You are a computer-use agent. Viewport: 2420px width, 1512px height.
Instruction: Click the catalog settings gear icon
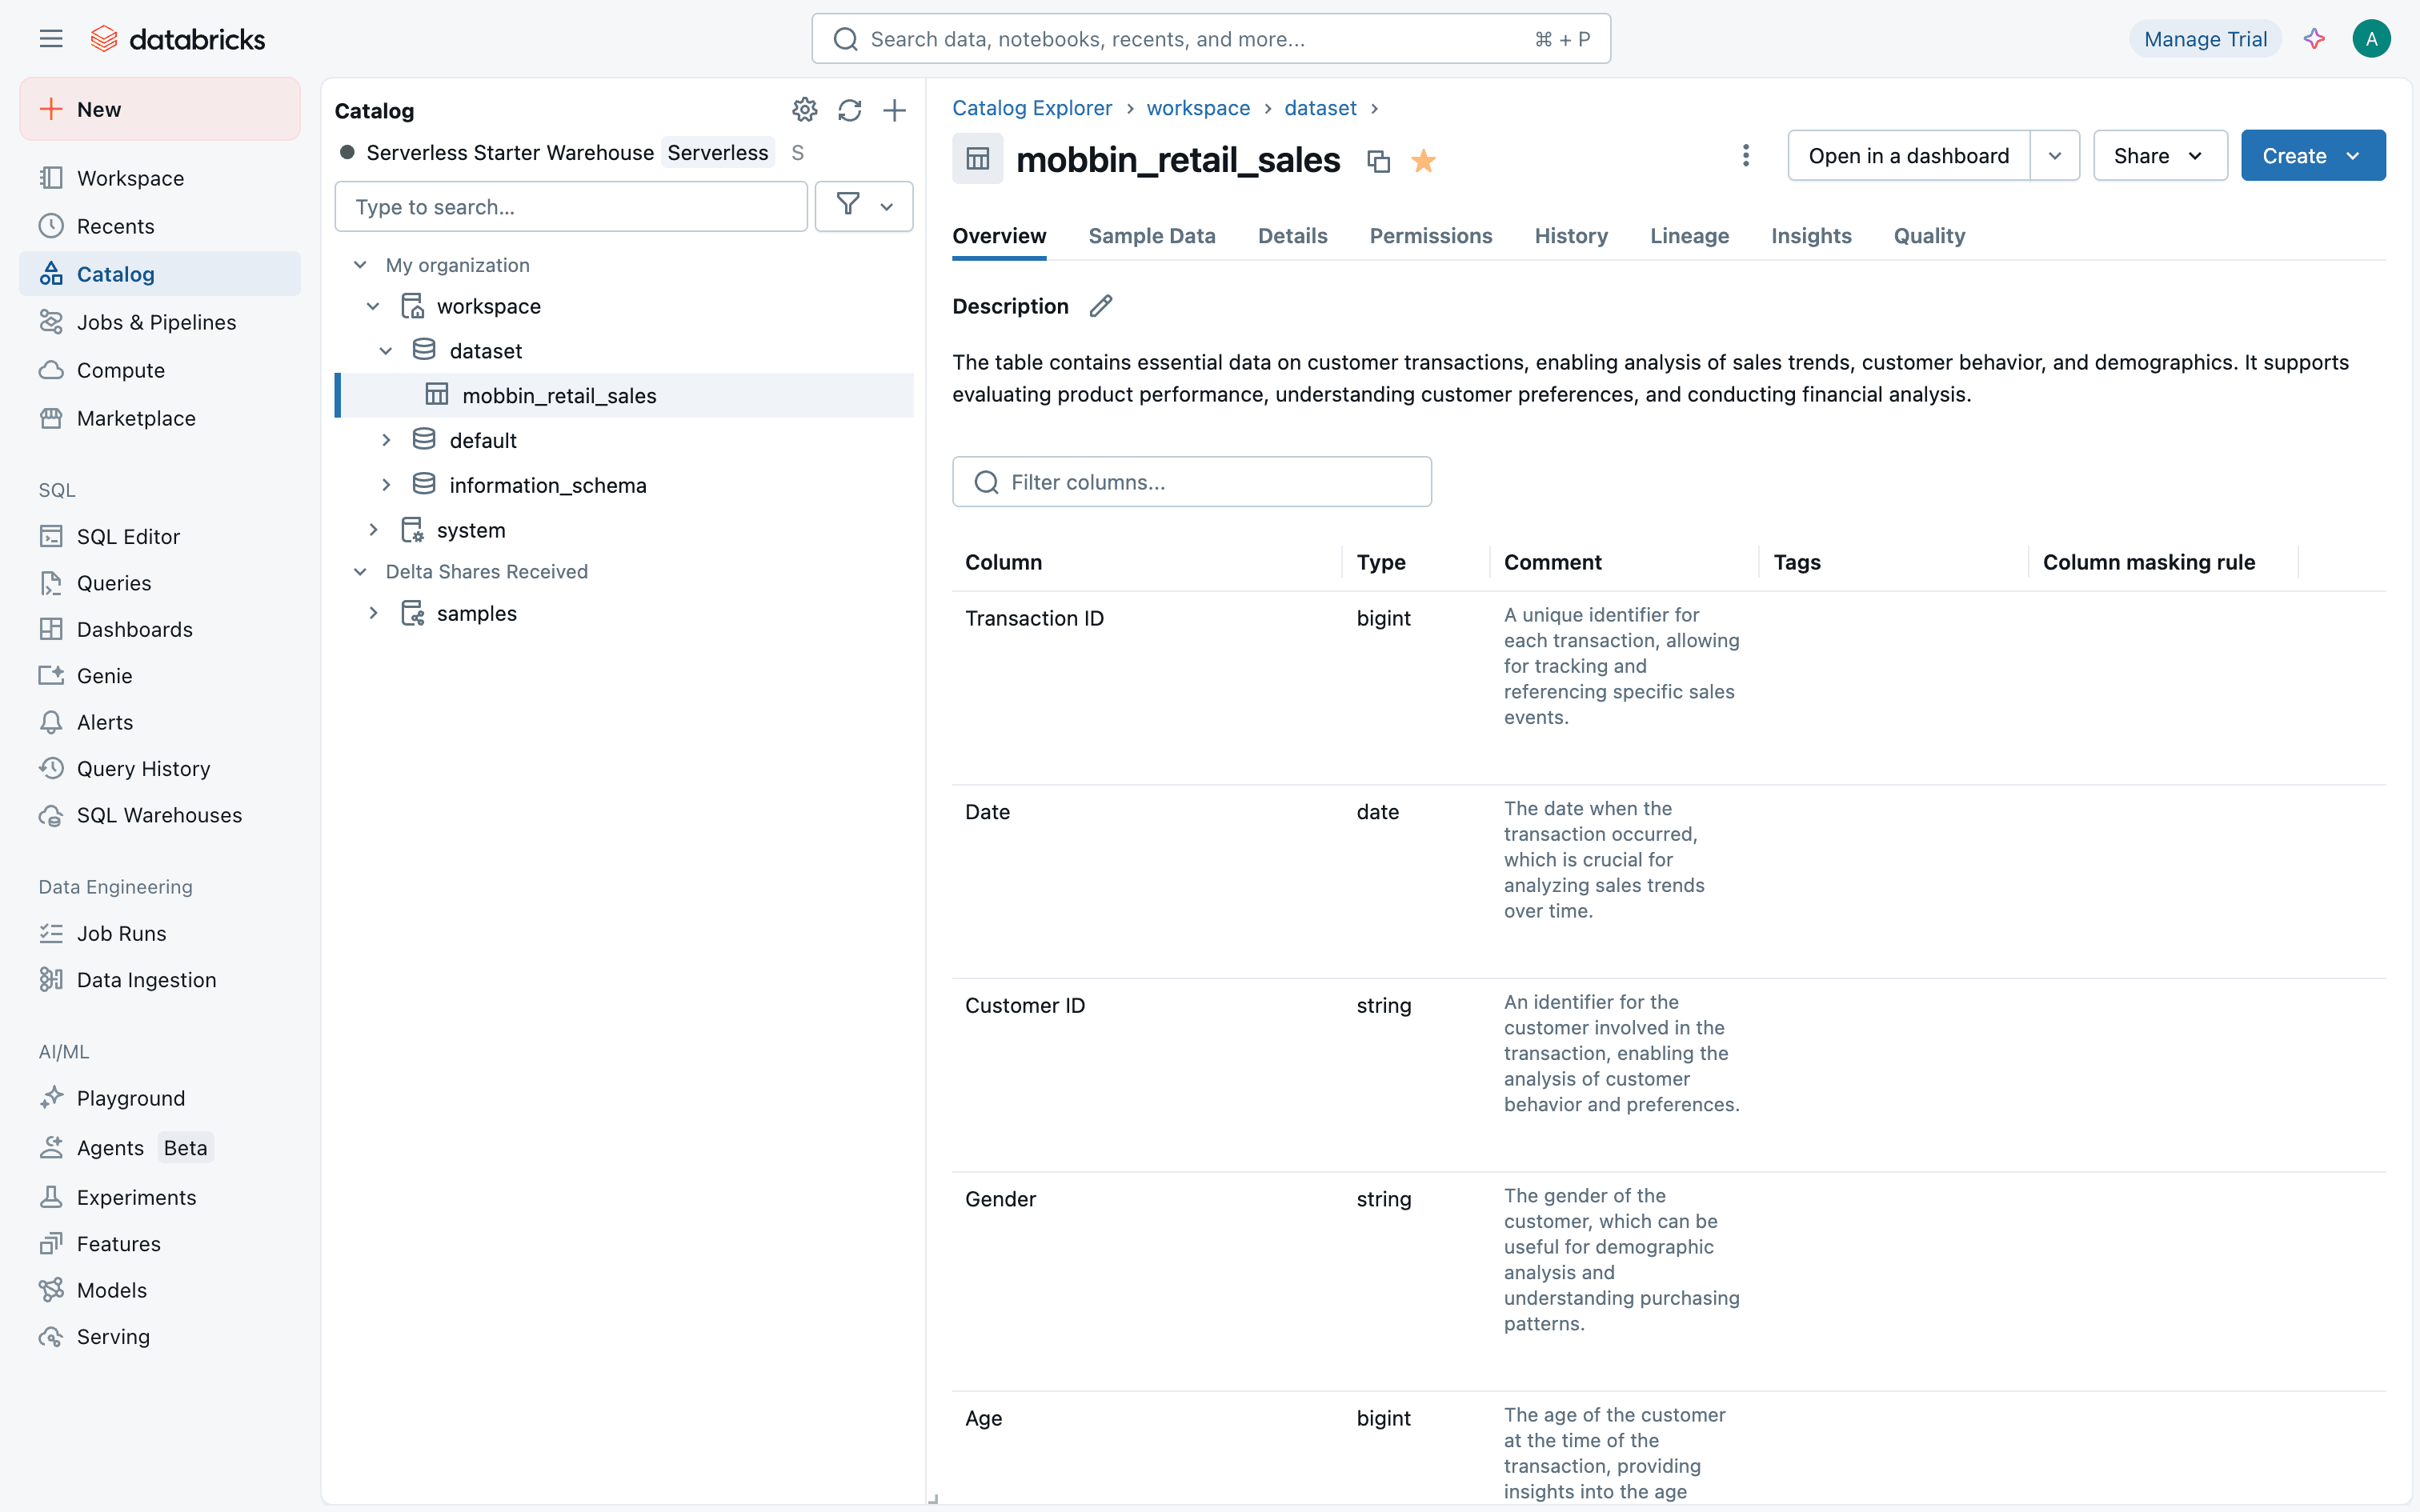click(x=804, y=110)
